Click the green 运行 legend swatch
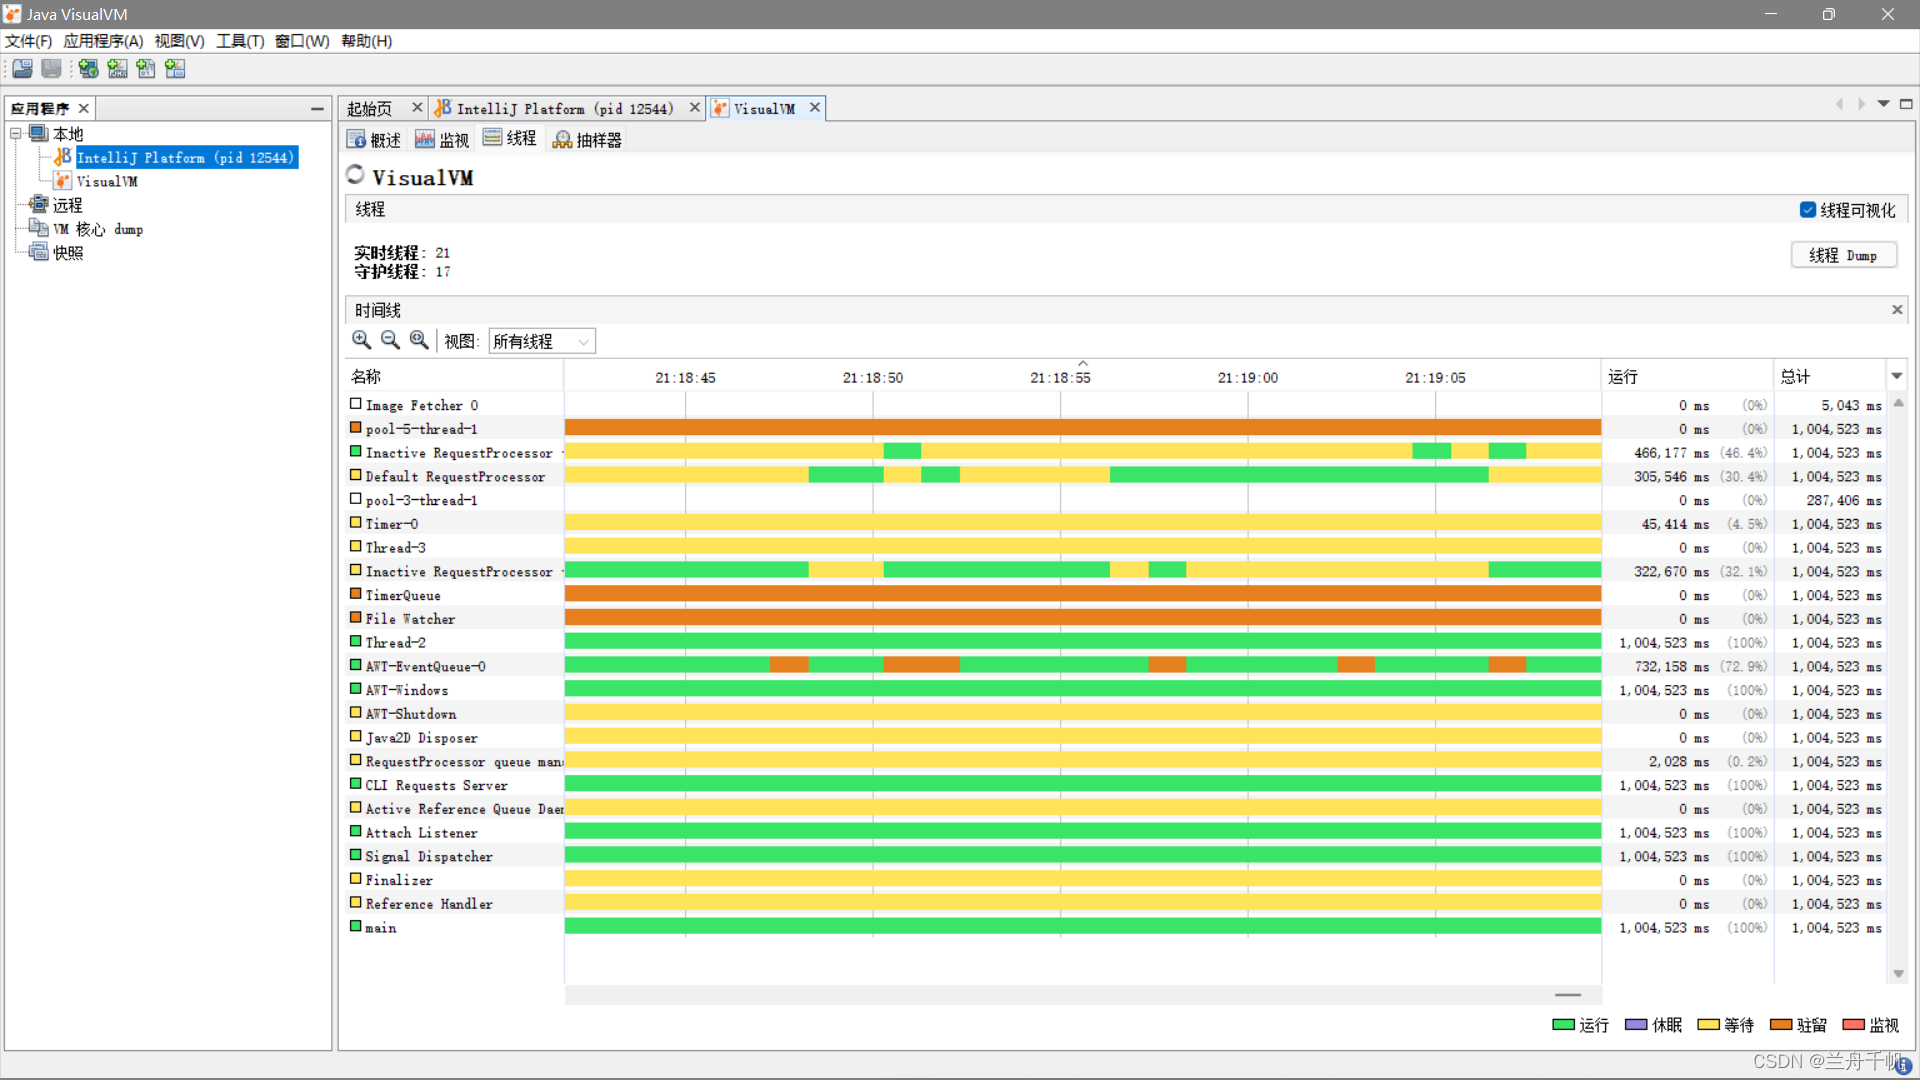1920x1080 pixels. point(1563,1025)
